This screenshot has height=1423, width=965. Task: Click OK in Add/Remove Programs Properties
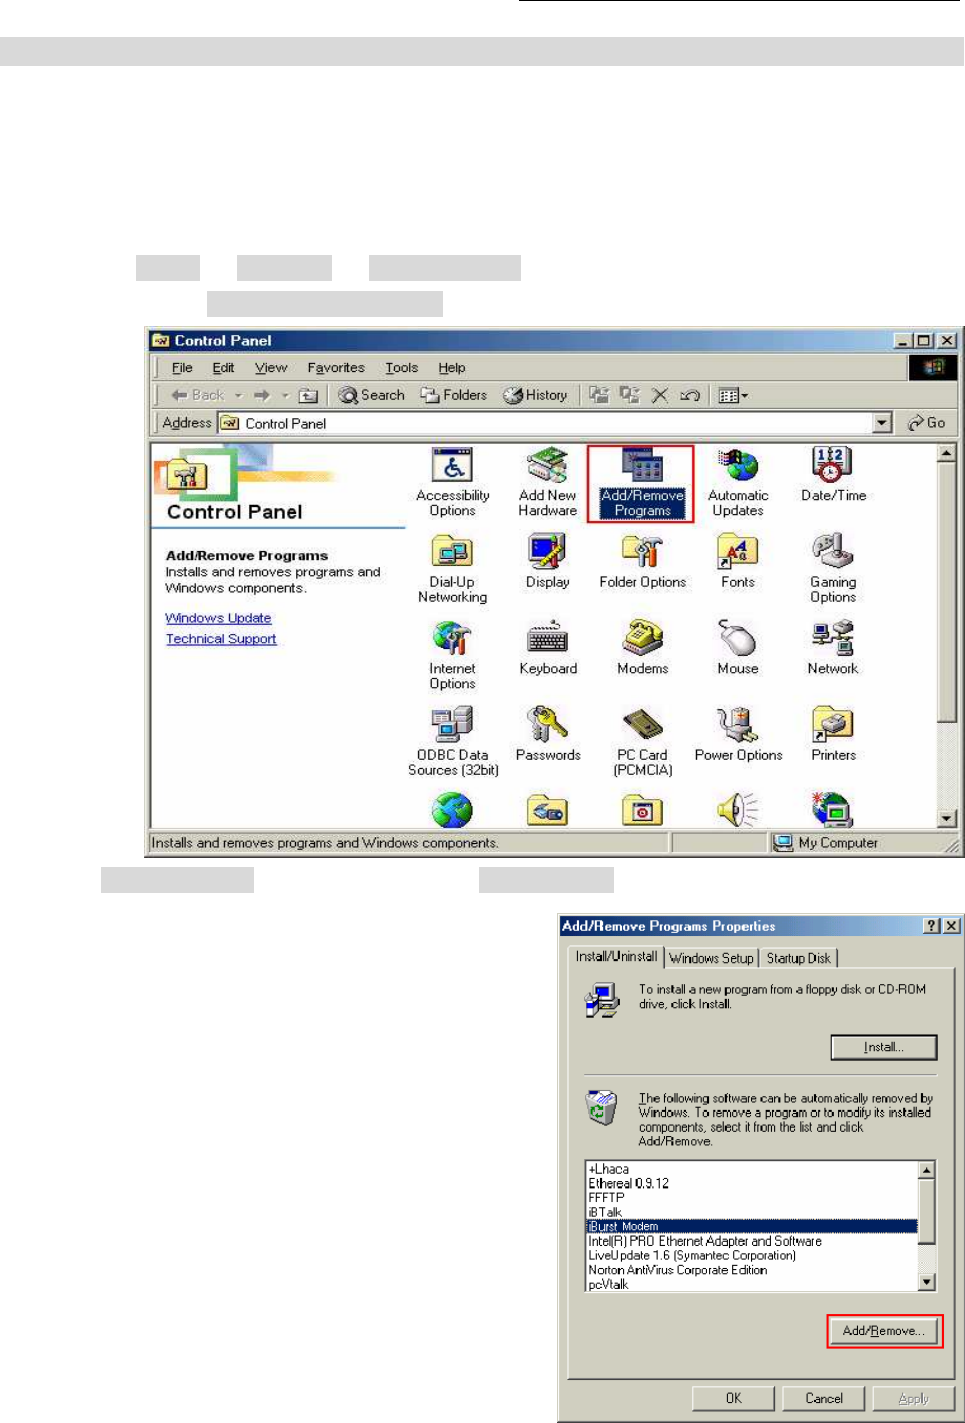click(x=734, y=1398)
